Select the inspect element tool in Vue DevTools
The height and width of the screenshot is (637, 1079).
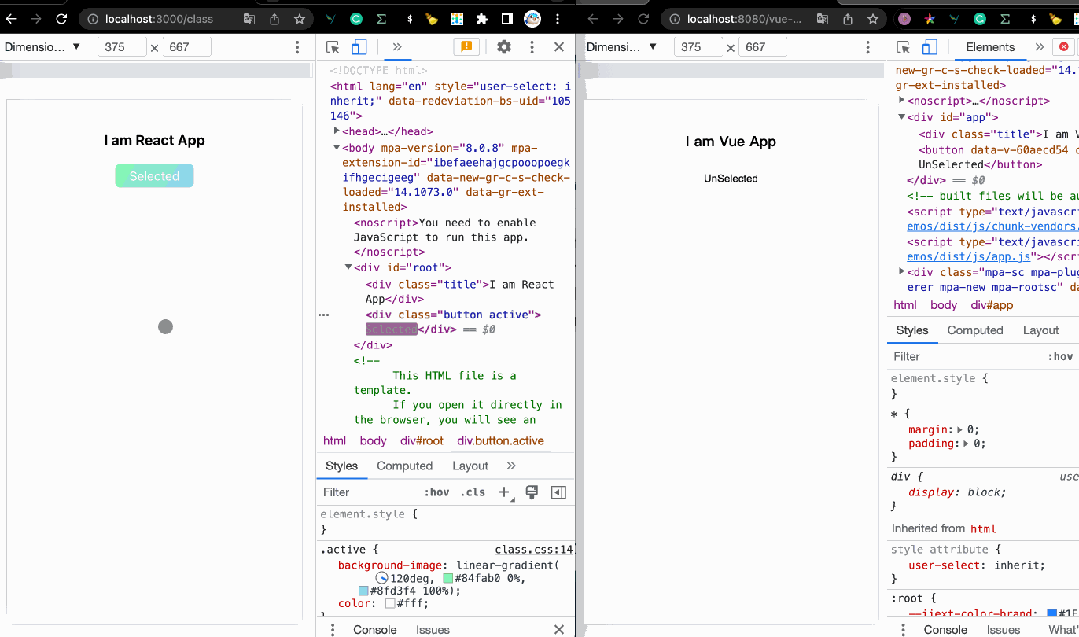904,47
